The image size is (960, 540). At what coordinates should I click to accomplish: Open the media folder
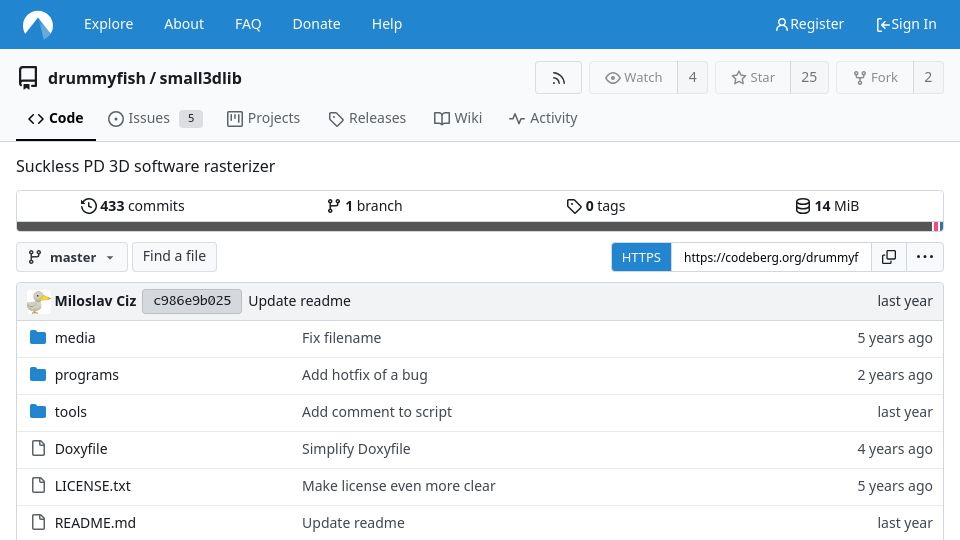(x=75, y=337)
